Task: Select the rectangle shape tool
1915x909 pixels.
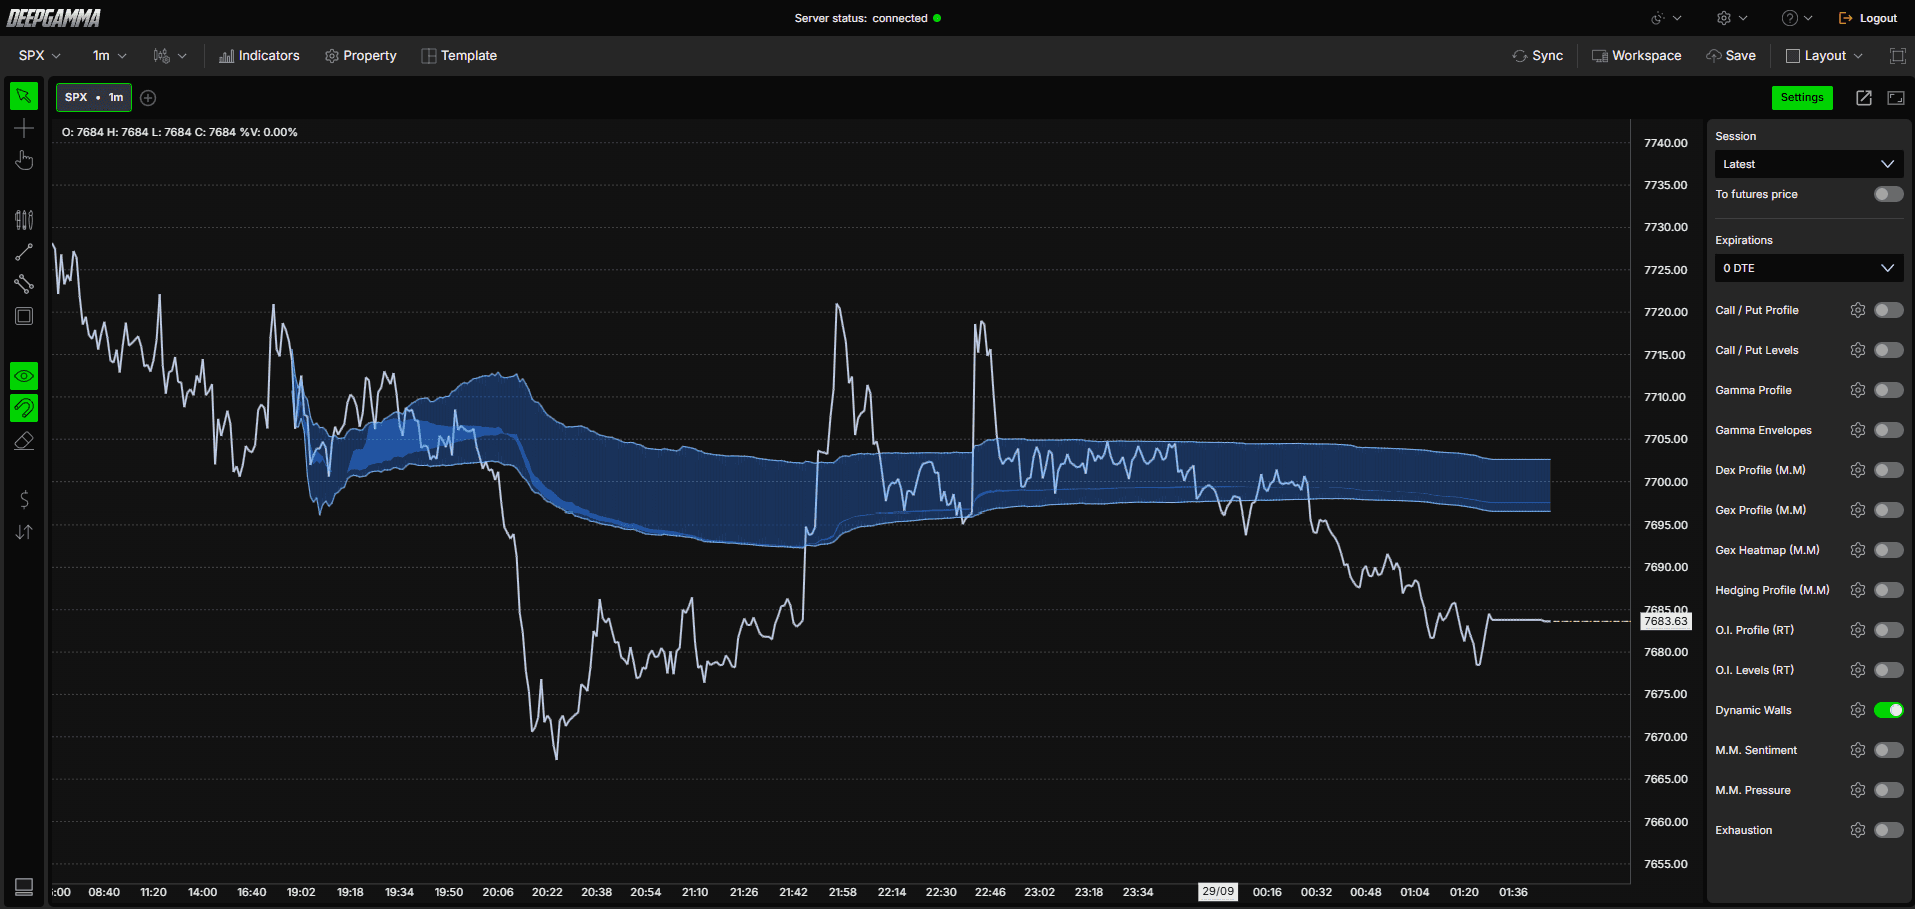Action: pyautogui.click(x=24, y=316)
